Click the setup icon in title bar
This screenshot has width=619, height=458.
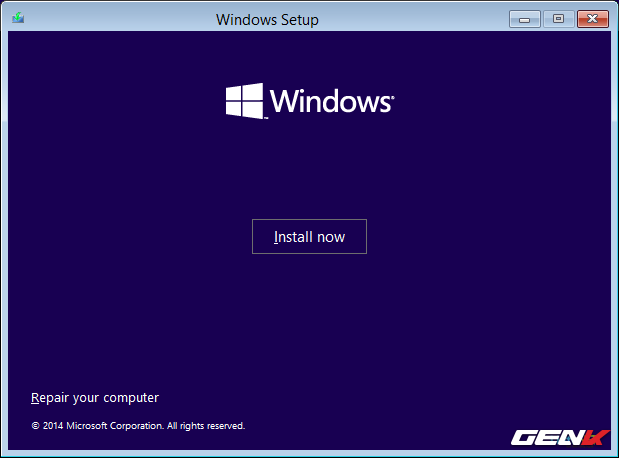click(19, 19)
